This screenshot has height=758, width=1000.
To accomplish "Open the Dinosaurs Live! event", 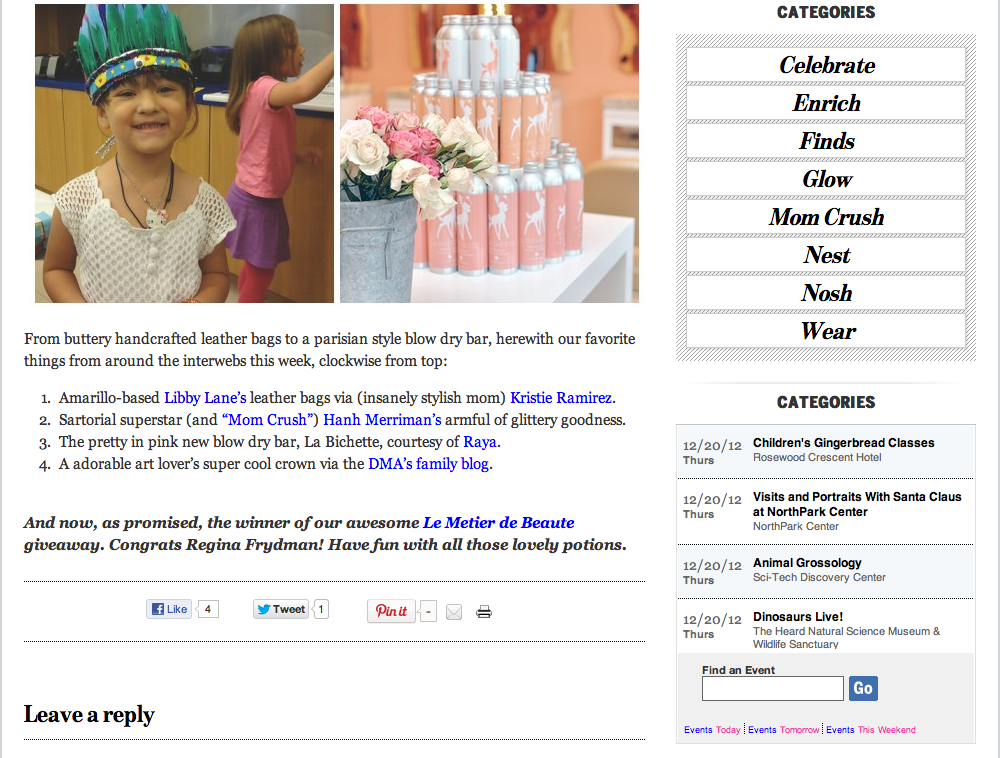I will (798, 616).
